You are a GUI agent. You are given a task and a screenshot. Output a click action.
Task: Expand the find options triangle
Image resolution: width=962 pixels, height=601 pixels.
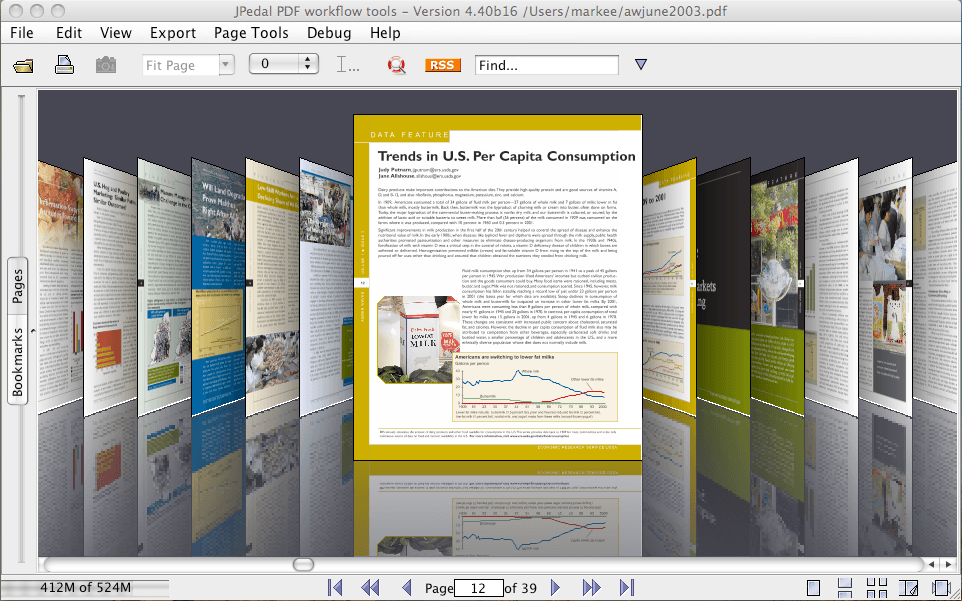641,65
